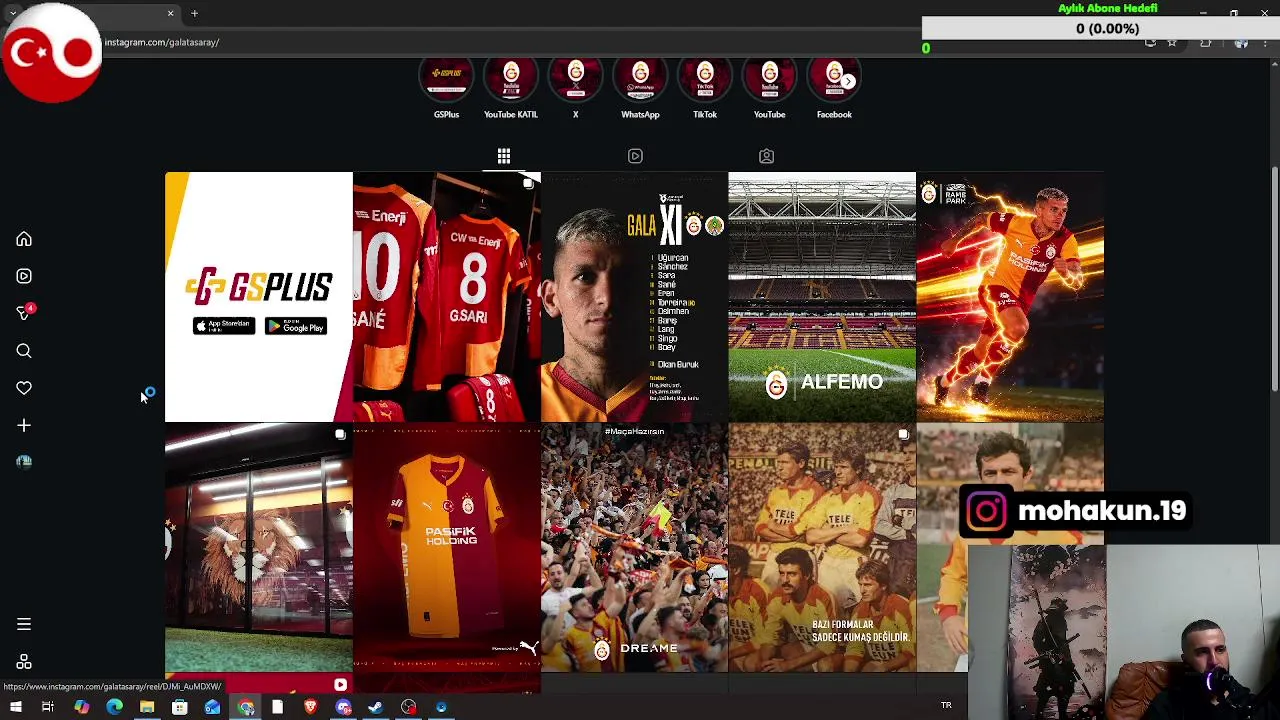Open the browser extensions puzzle icon

(1205, 43)
